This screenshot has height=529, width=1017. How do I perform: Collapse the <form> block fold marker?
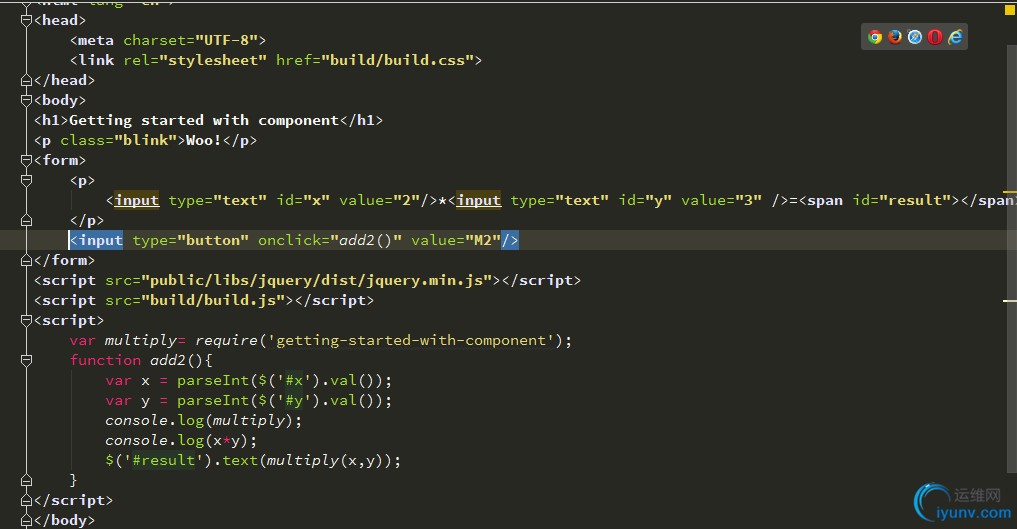(x=27, y=160)
